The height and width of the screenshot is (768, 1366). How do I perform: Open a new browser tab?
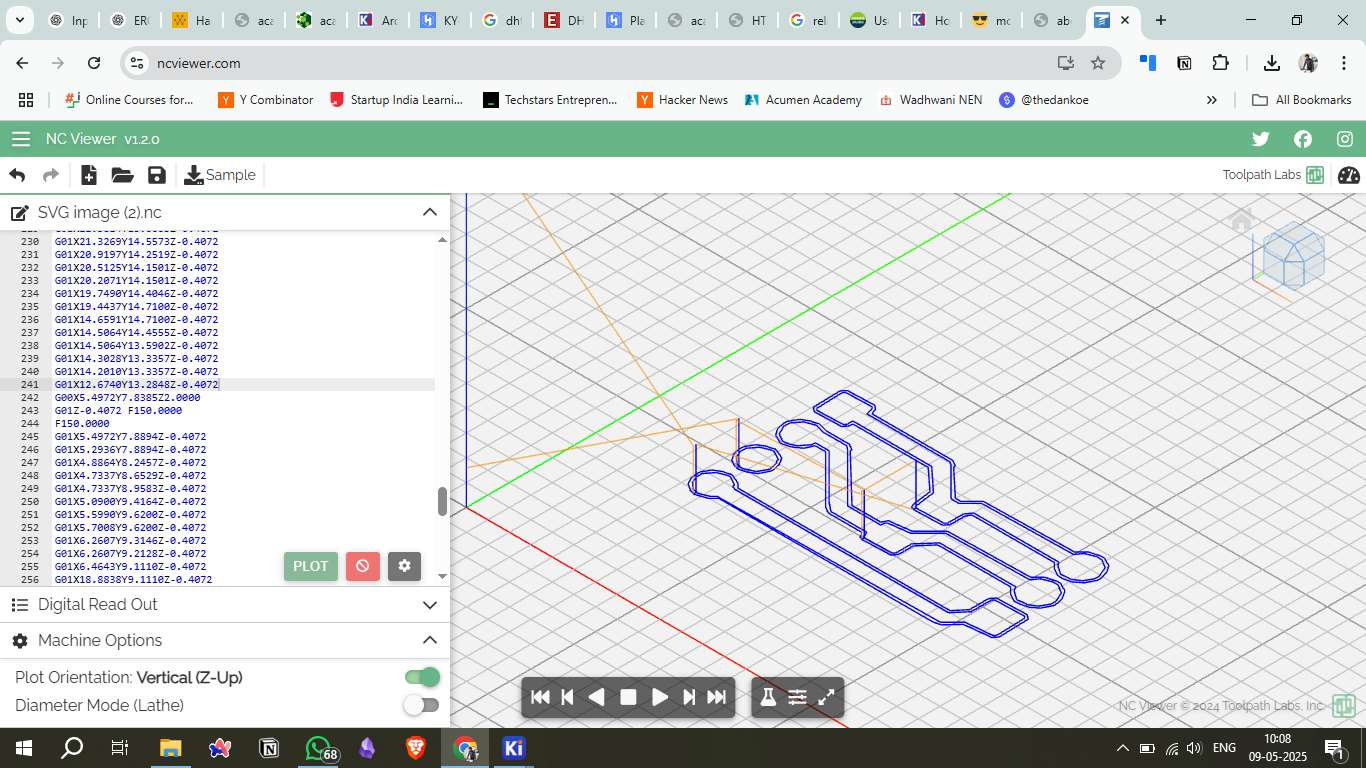(x=1160, y=20)
